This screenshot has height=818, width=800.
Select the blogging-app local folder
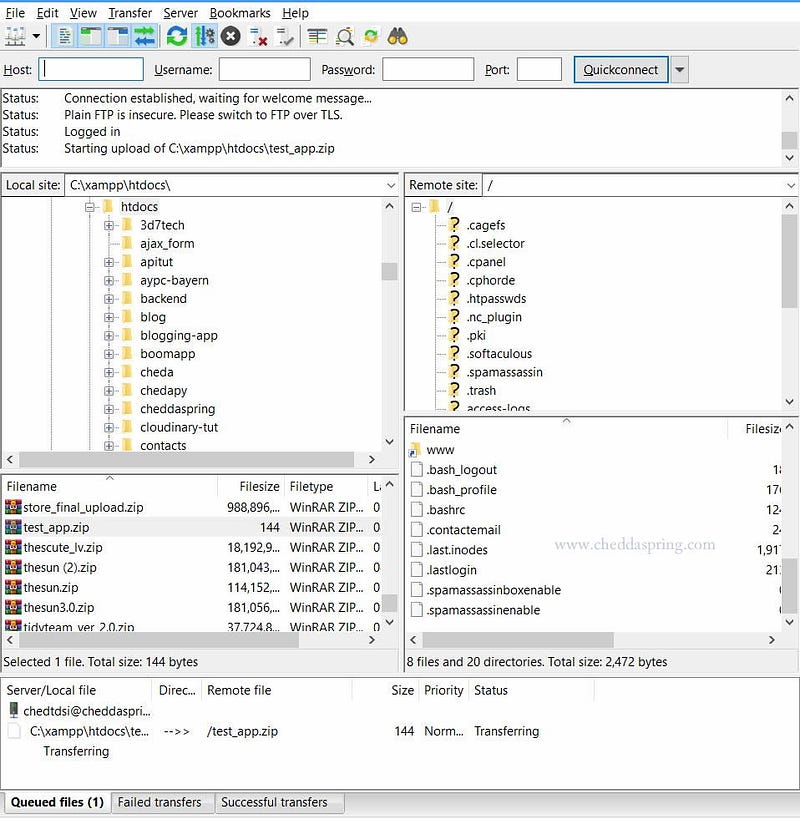pyautogui.click(x=178, y=335)
